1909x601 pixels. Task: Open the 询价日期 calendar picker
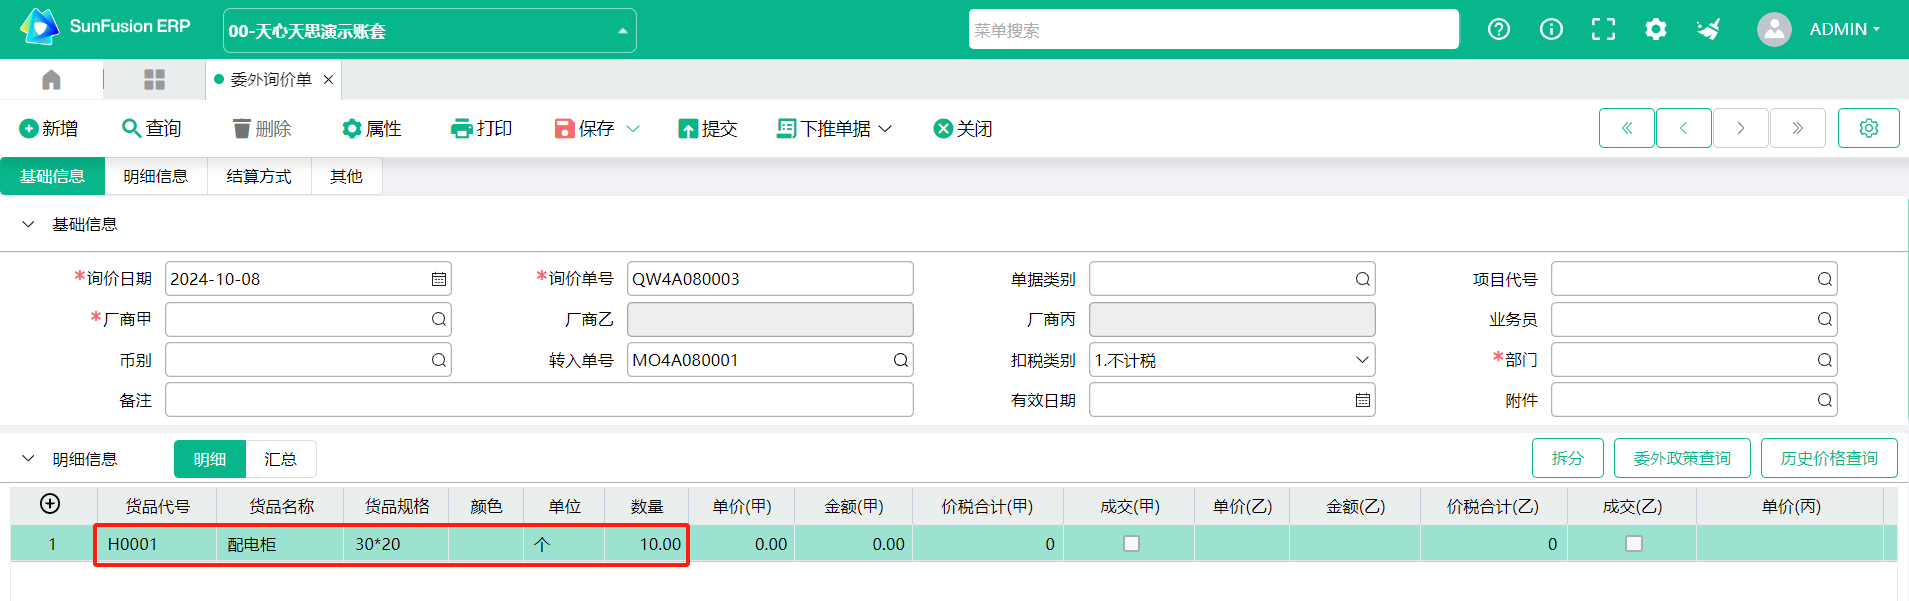coord(438,279)
